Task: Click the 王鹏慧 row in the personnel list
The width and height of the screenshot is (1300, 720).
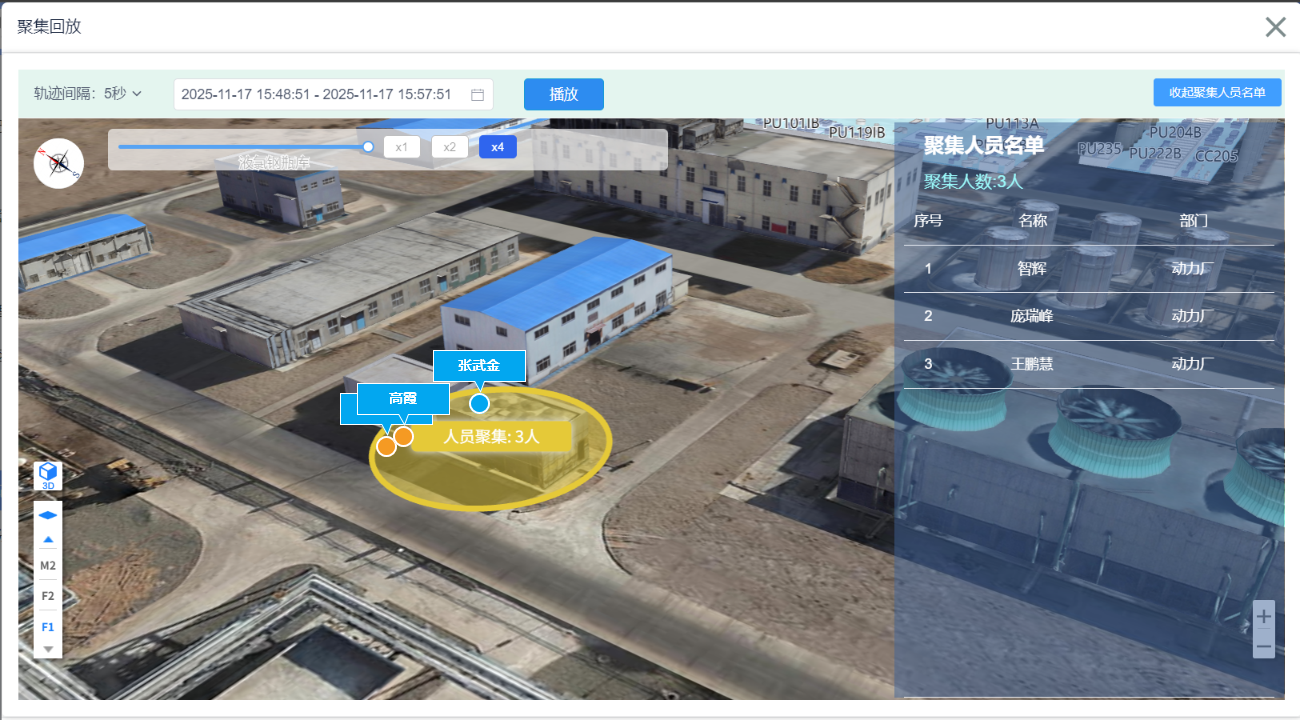Action: tap(1089, 364)
